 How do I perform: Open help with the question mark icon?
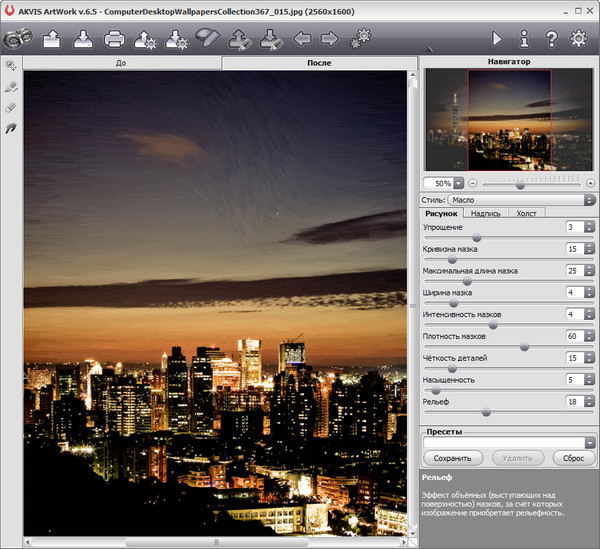pos(551,39)
